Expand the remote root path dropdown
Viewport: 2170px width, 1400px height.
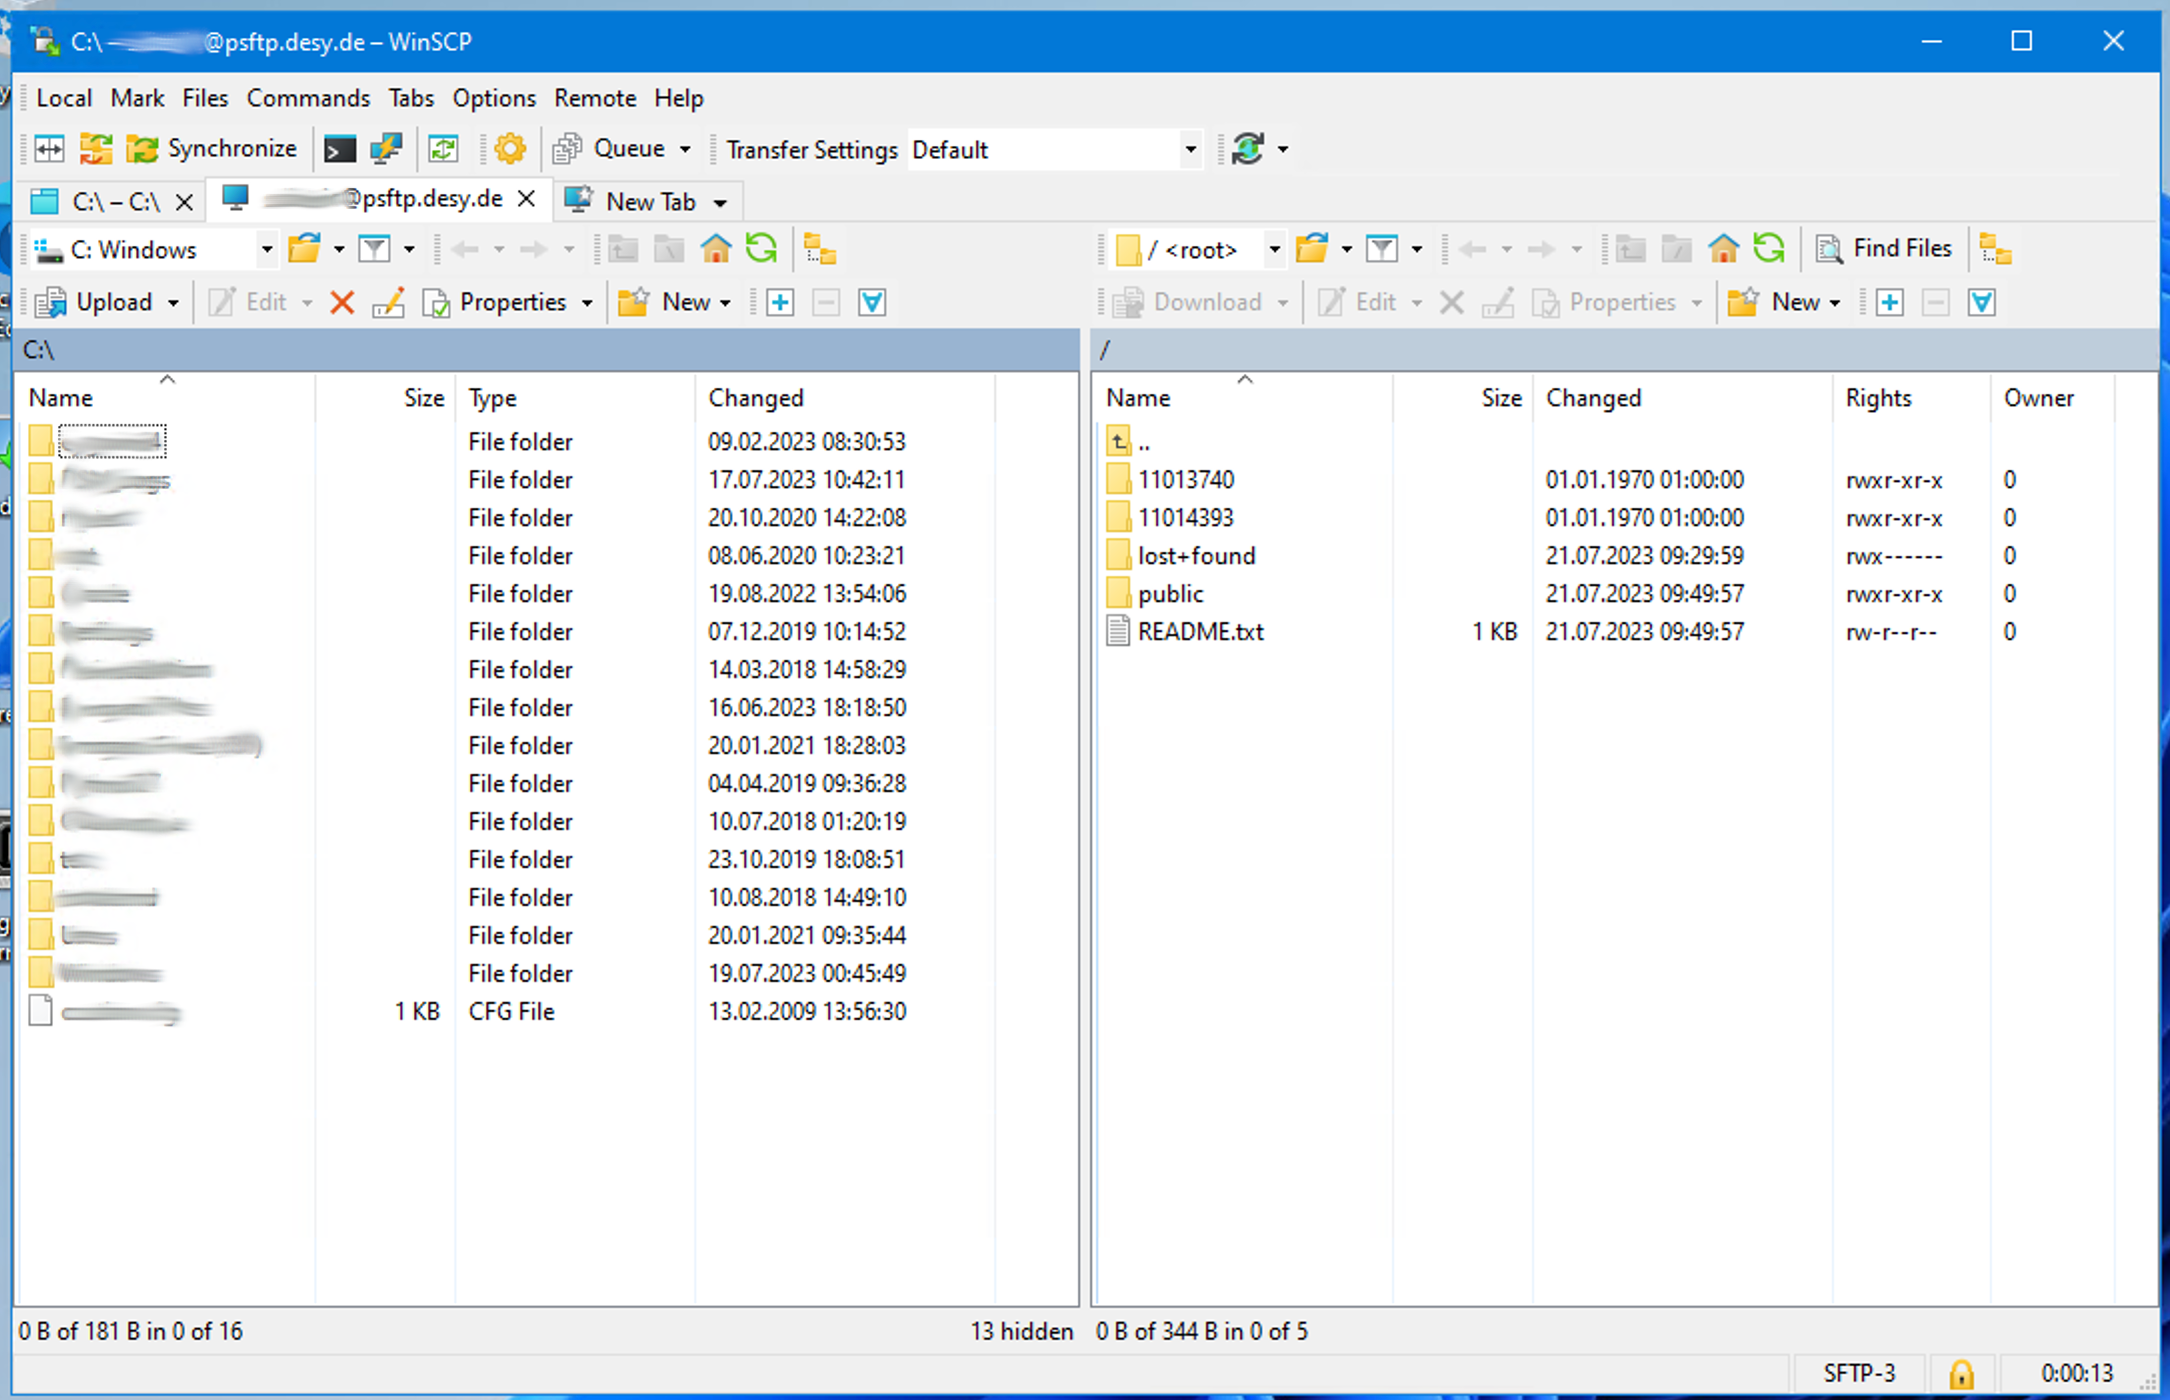[1274, 249]
